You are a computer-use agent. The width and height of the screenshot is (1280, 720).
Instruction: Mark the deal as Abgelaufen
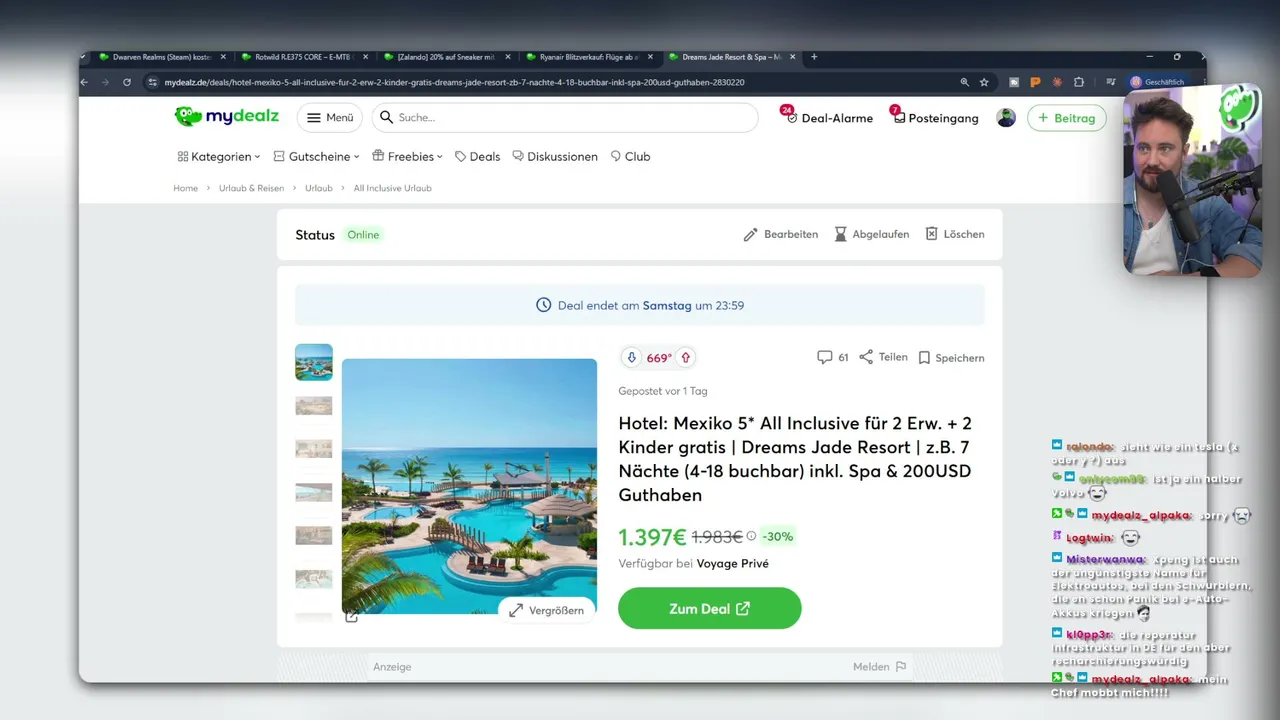click(872, 234)
